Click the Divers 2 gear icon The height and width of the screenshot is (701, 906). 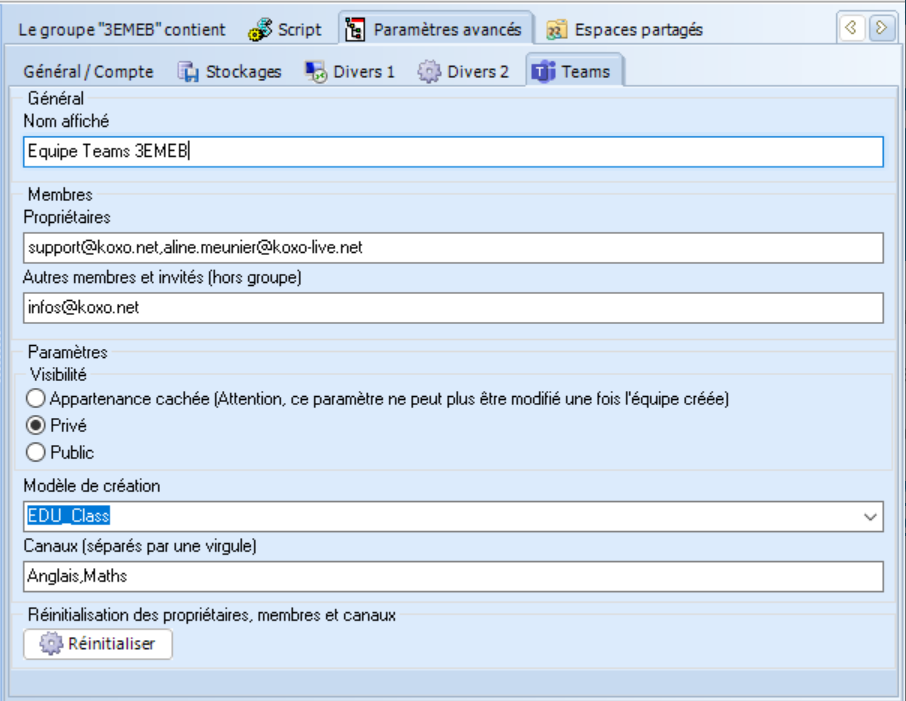pos(429,72)
